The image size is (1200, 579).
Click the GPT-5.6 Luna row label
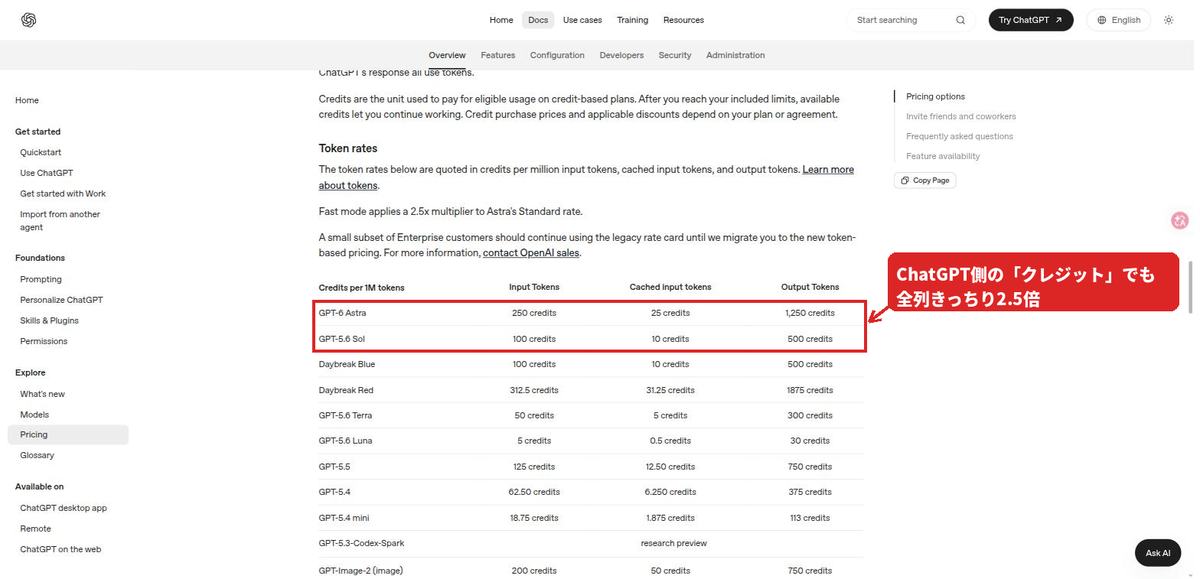(345, 441)
